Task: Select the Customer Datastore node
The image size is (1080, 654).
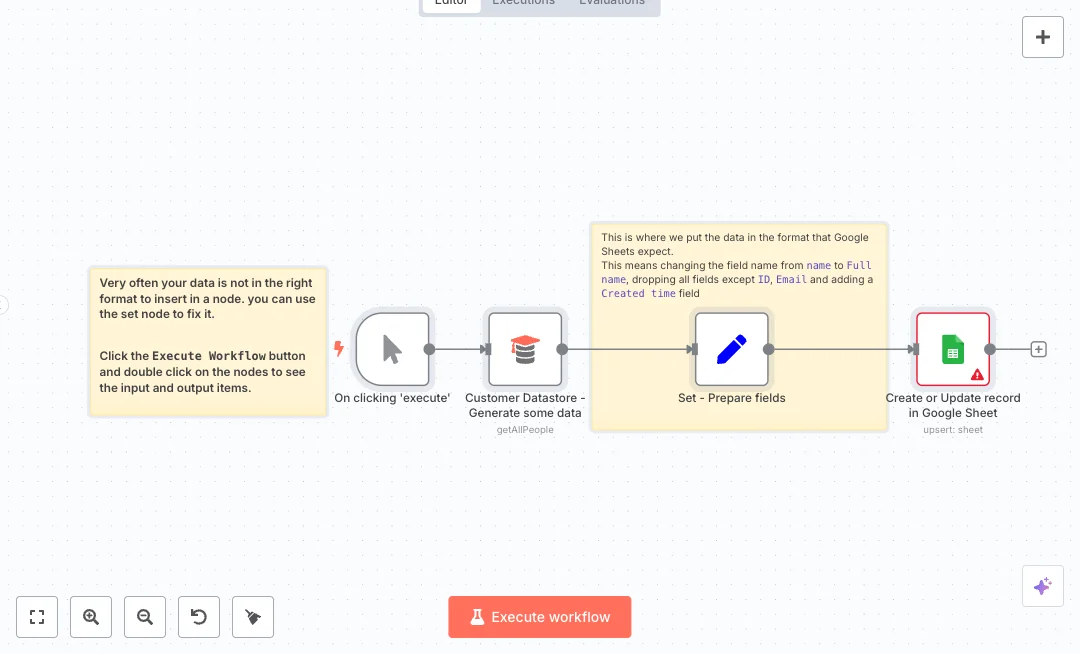Action: click(525, 349)
